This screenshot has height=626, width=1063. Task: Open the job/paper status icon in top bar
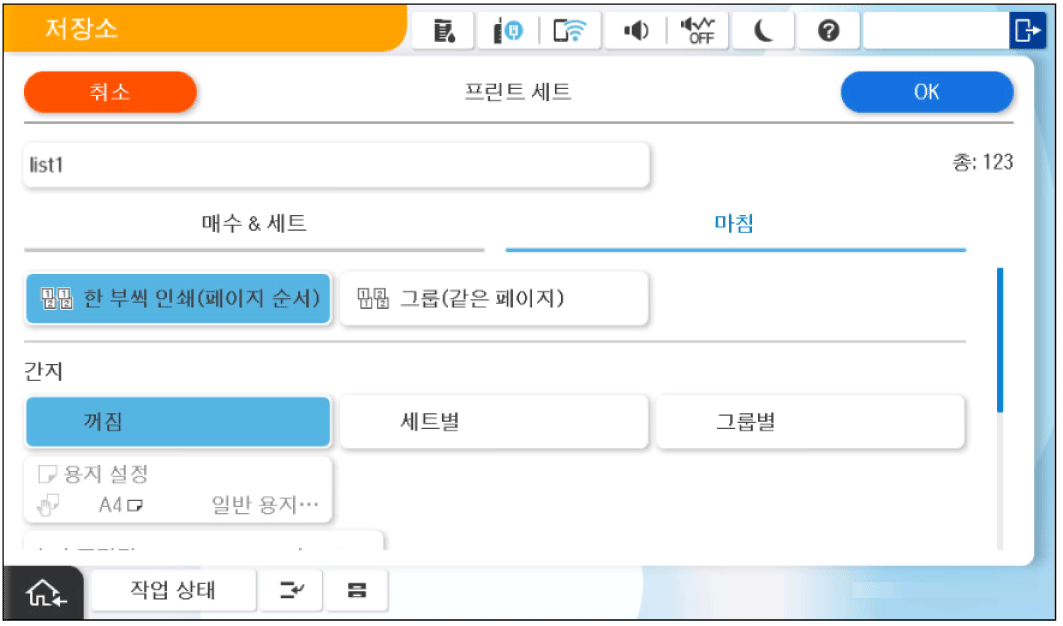pyautogui.click(x=443, y=32)
